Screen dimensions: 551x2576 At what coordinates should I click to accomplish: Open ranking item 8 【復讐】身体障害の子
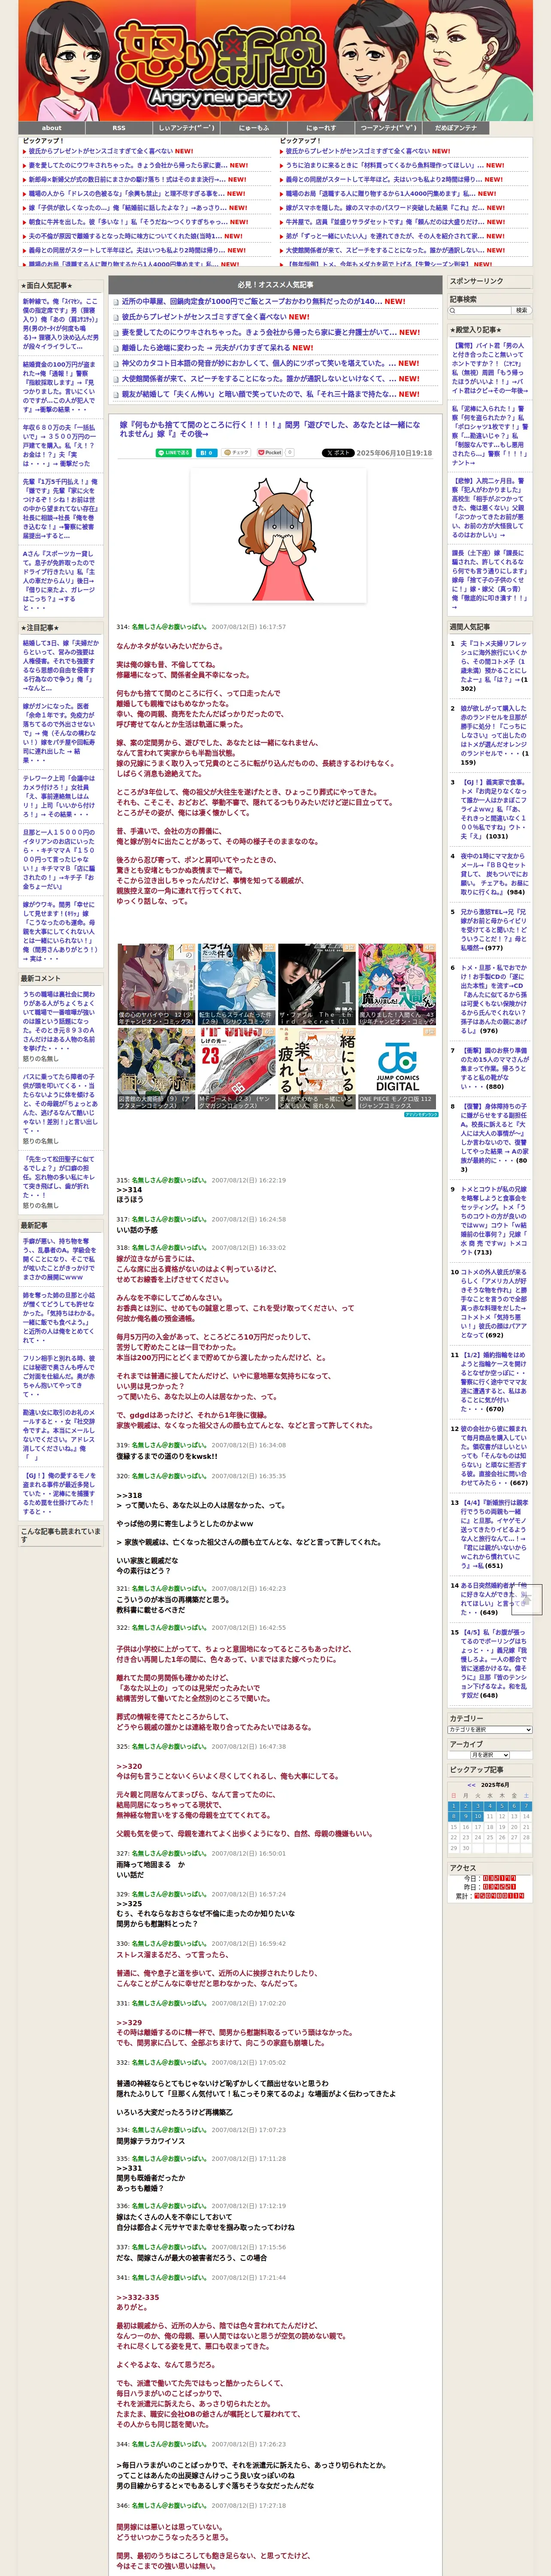tap(493, 1138)
